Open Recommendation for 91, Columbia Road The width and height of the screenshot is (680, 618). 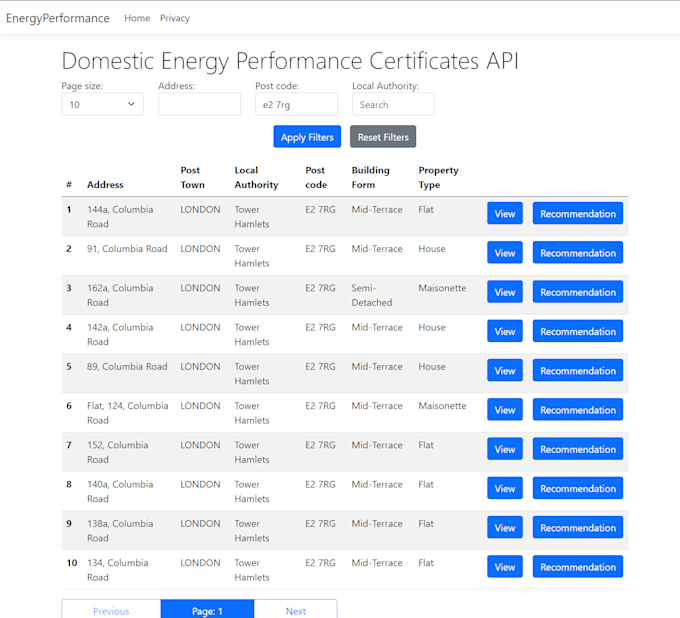(578, 253)
